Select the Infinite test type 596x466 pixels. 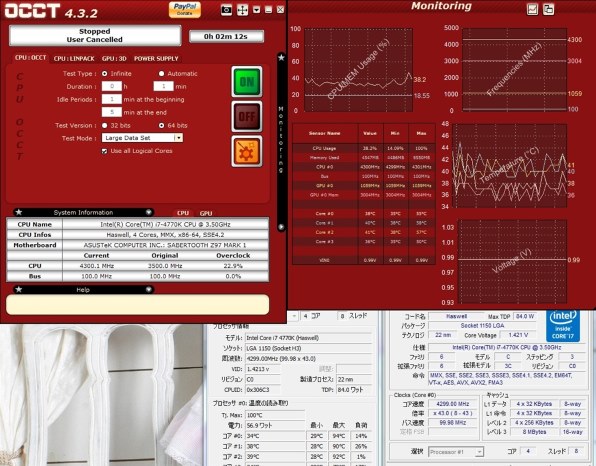click(105, 74)
